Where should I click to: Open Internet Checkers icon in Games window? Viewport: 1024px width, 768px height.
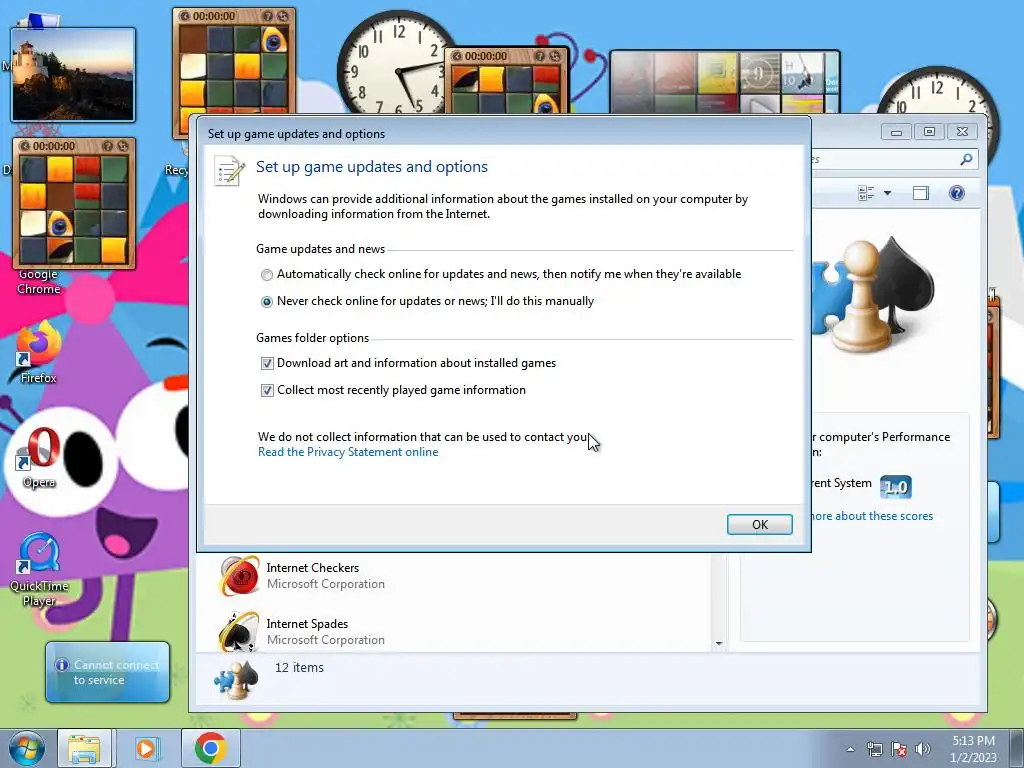coord(238,575)
